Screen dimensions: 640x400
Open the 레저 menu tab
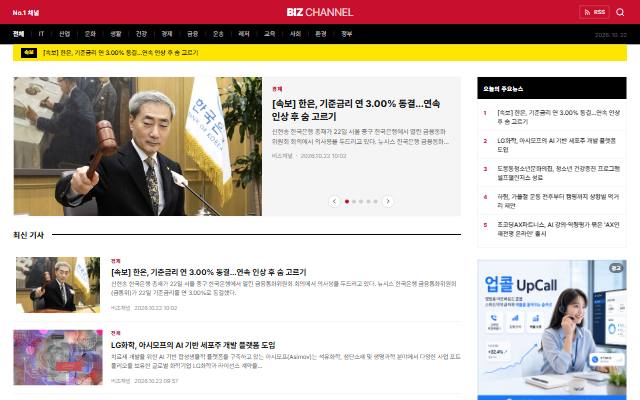(x=244, y=34)
